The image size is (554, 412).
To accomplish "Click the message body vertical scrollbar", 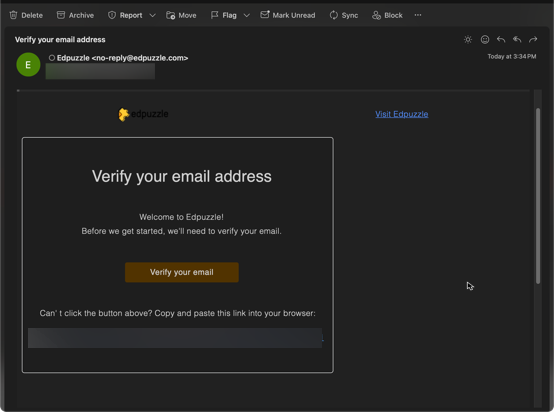I will point(538,195).
